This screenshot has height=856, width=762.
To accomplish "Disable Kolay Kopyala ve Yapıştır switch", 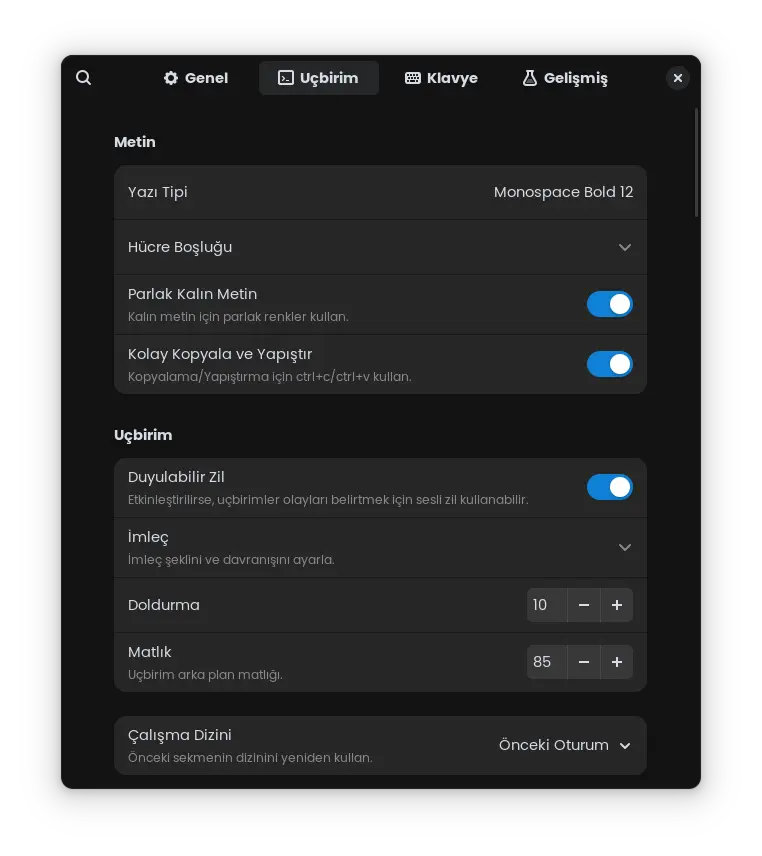I will 610,364.
